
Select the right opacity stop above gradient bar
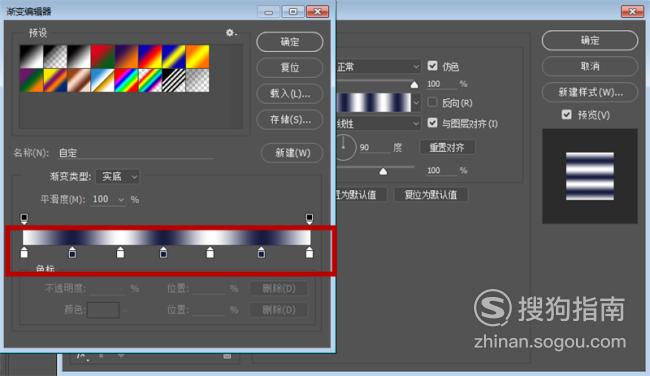pos(309,218)
